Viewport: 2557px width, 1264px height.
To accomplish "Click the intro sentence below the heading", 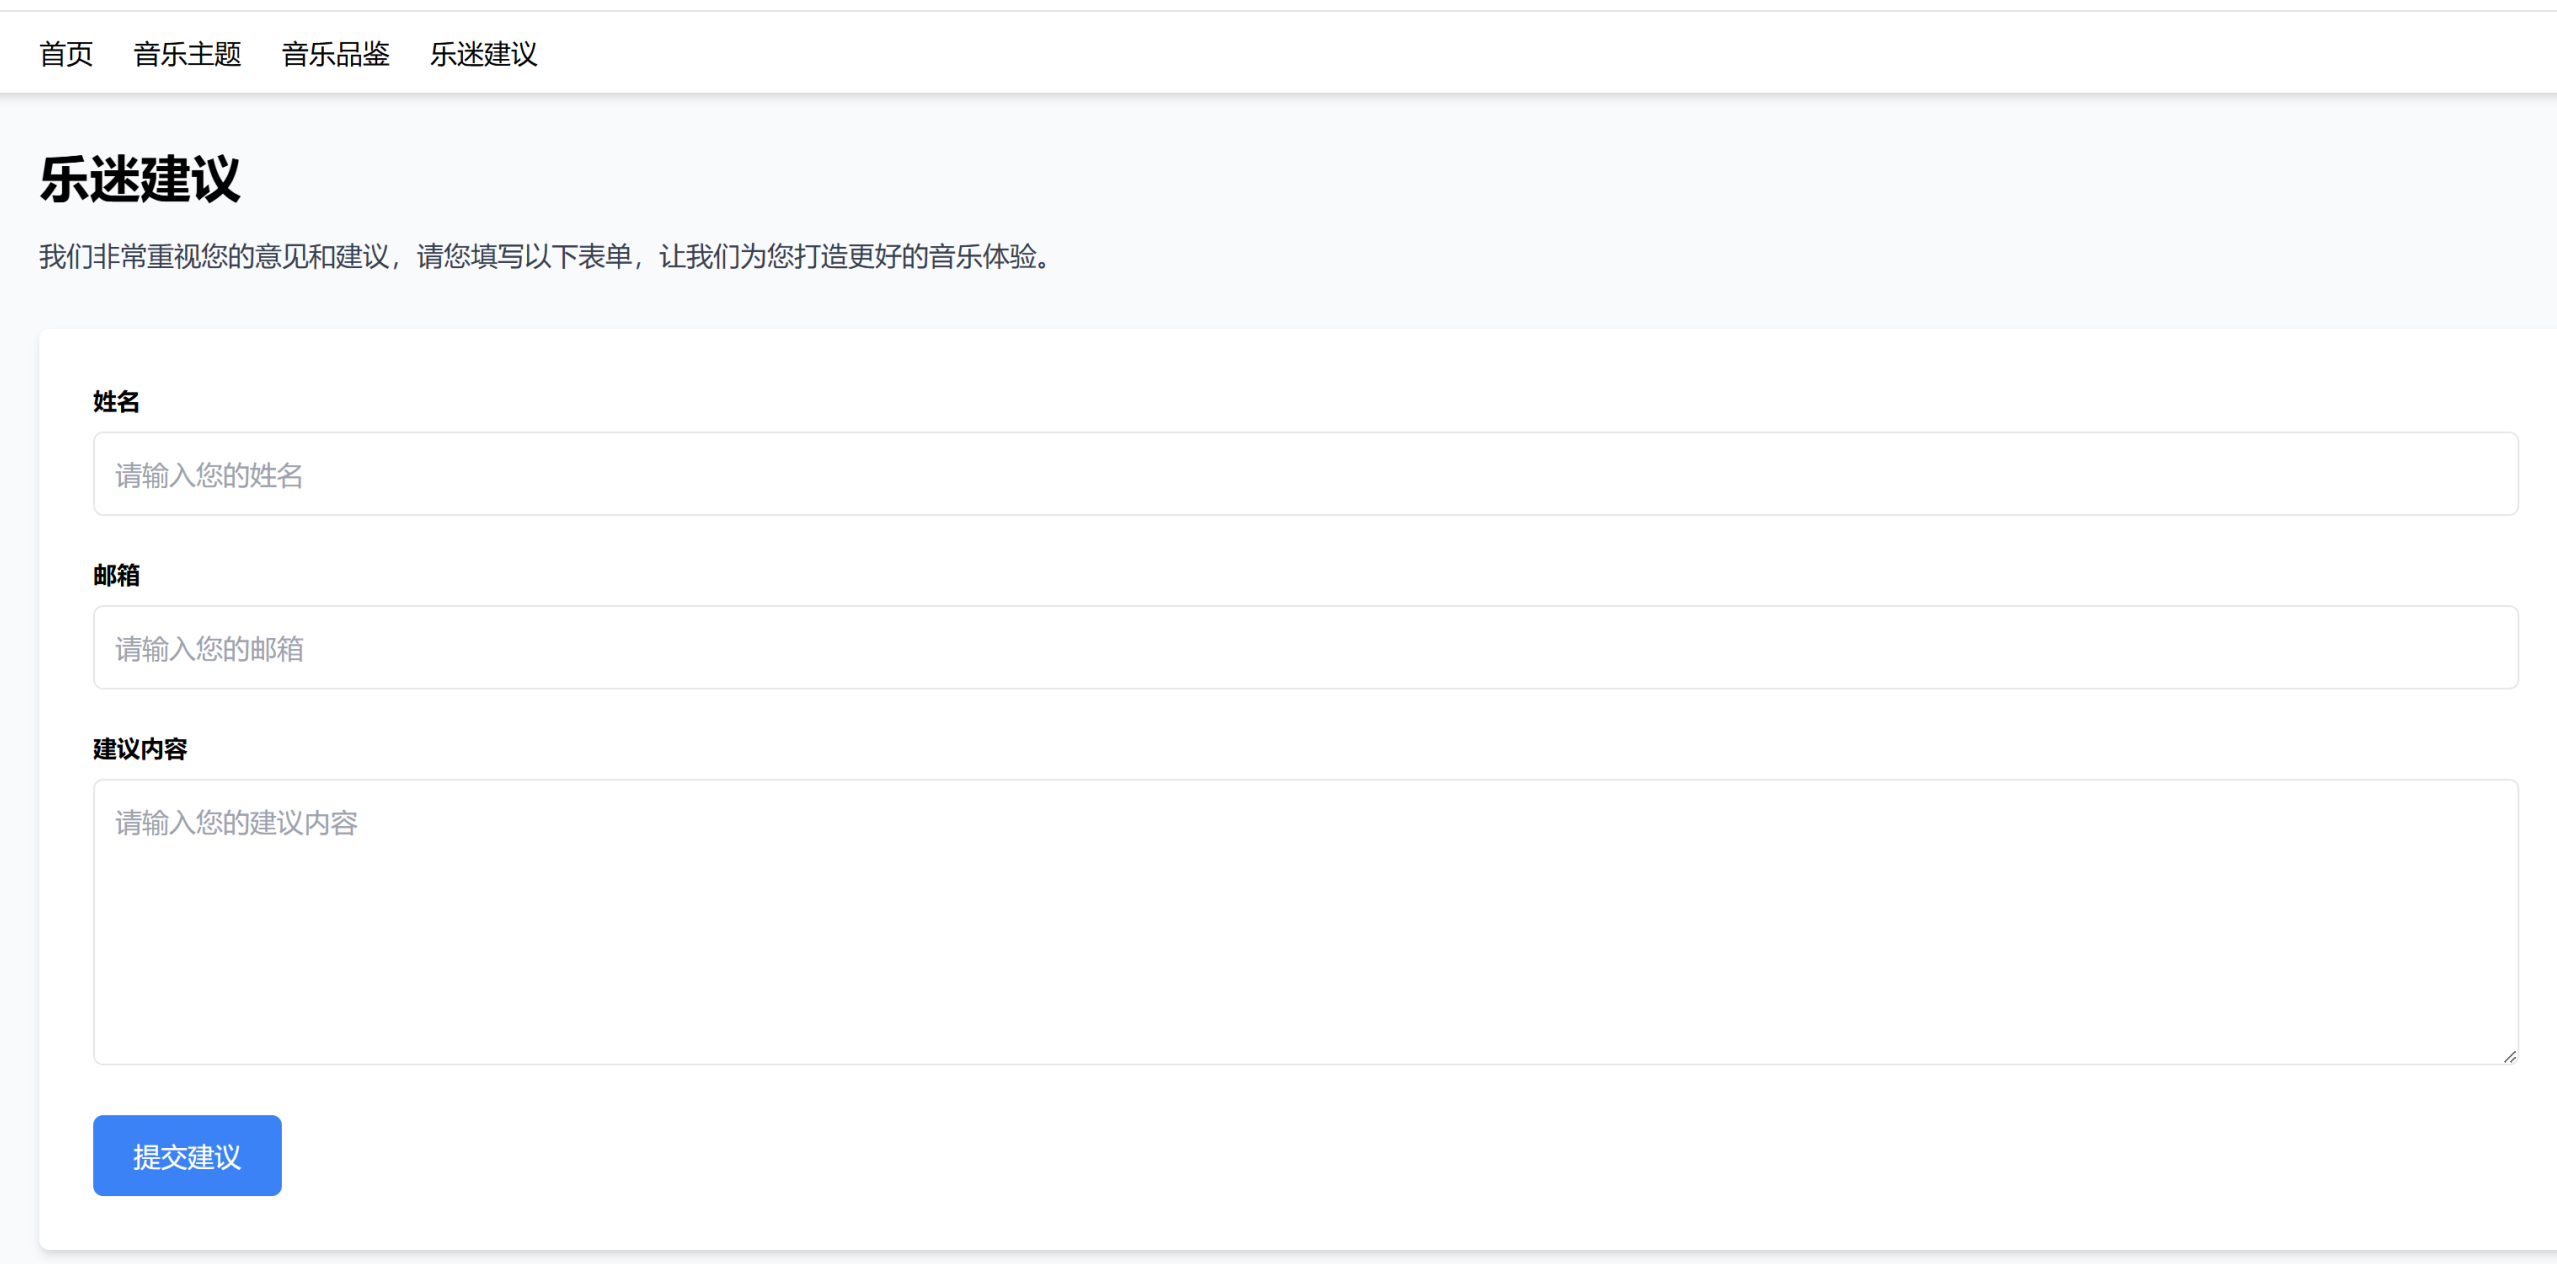I will point(545,257).
